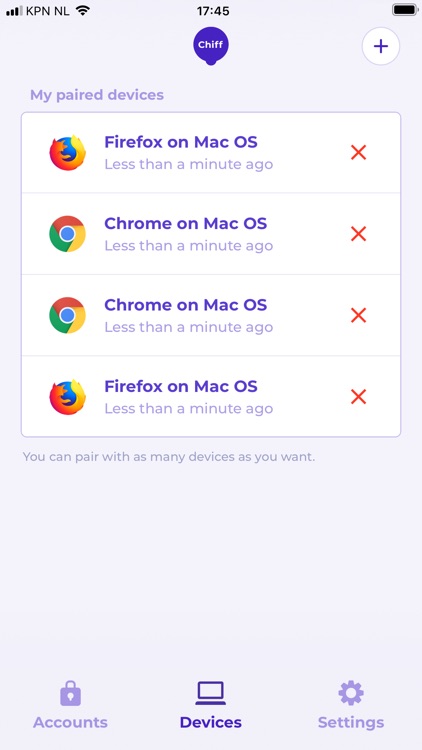Tap the Chrome icon in the second row
Image resolution: width=422 pixels, height=750 pixels.
click(x=67, y=234)
